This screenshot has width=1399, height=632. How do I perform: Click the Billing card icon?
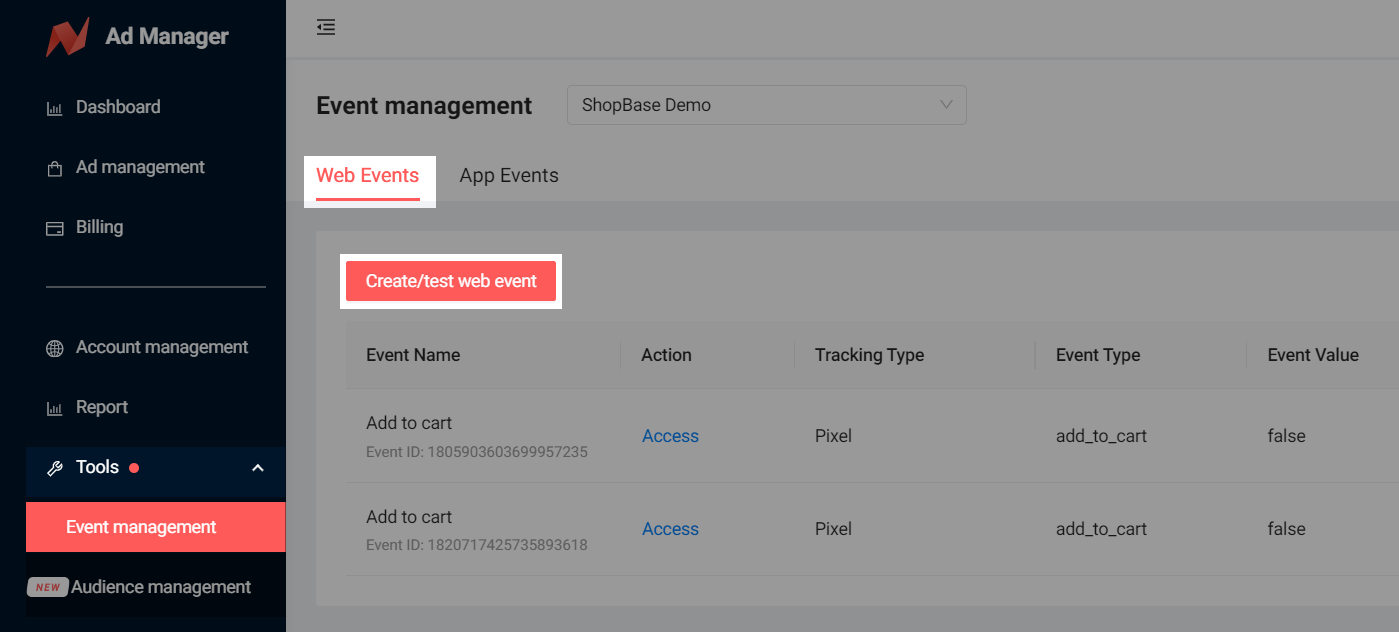click(x=54, y=228)
